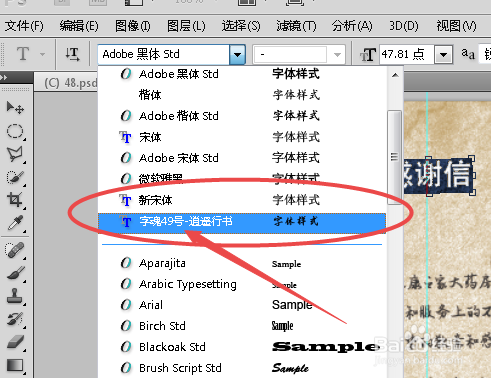
Task: Choose 宋体 in the font list
Action: coord(242,137)
